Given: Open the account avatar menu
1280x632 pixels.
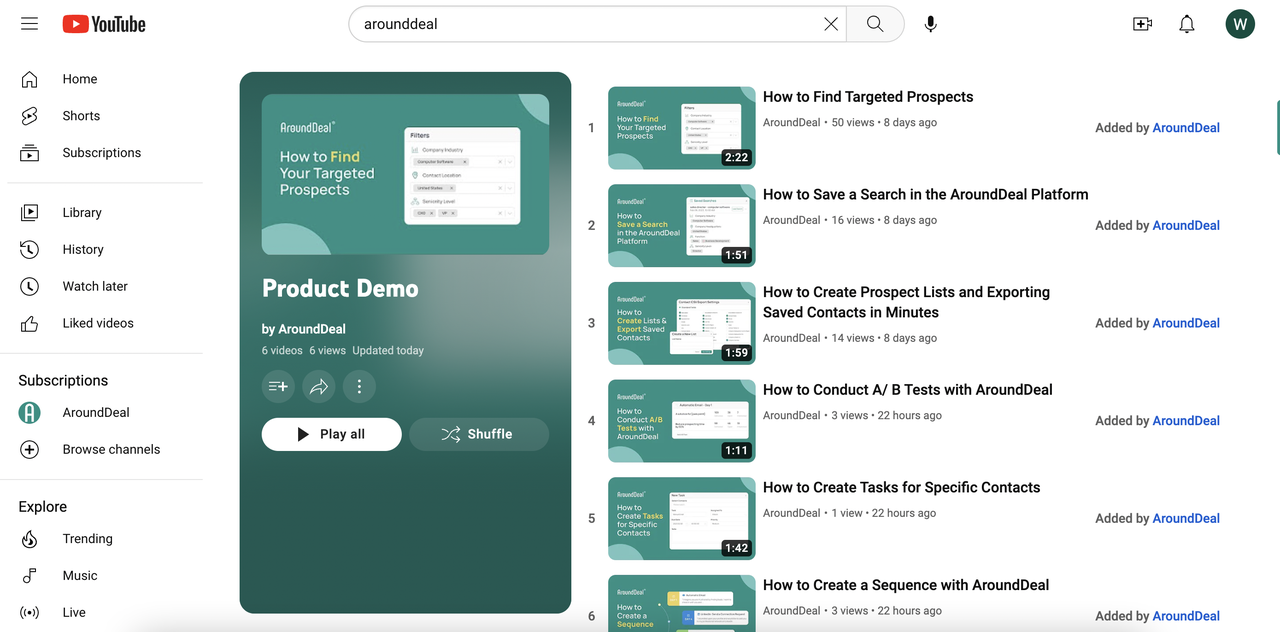Looking at the screenshot, I should pyautogui.click(x=1240, y=24).
